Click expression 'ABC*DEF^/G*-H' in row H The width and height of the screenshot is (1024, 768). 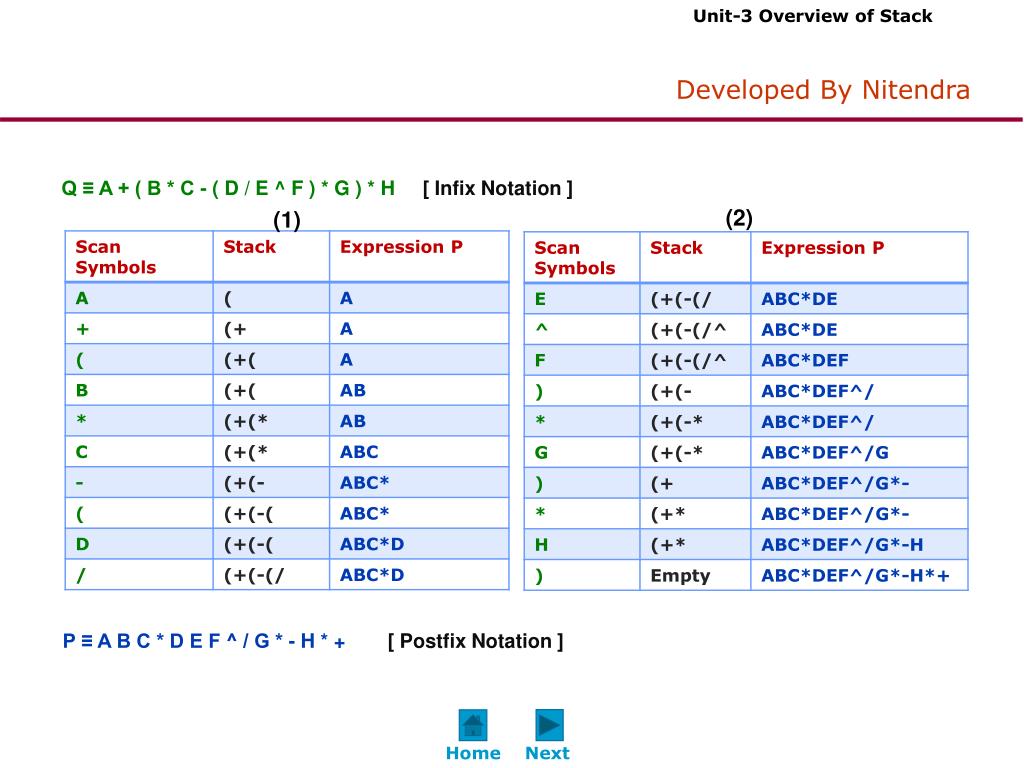tap(842, 545)
